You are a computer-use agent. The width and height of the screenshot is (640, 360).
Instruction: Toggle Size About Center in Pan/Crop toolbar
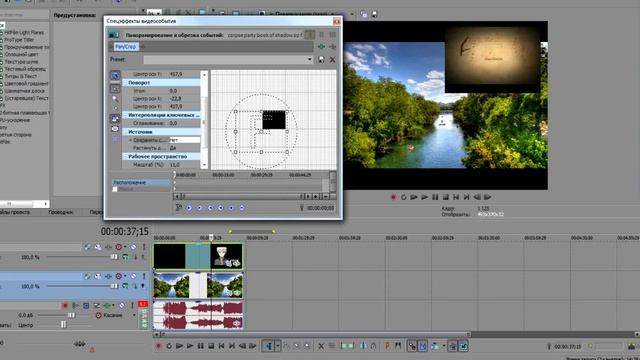point(115,129)
